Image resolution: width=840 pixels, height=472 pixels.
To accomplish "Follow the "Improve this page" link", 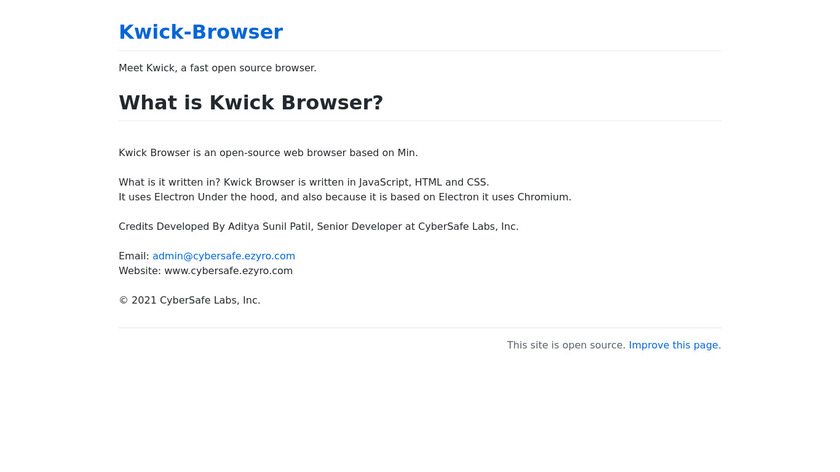I will click(x=673, y=345).
